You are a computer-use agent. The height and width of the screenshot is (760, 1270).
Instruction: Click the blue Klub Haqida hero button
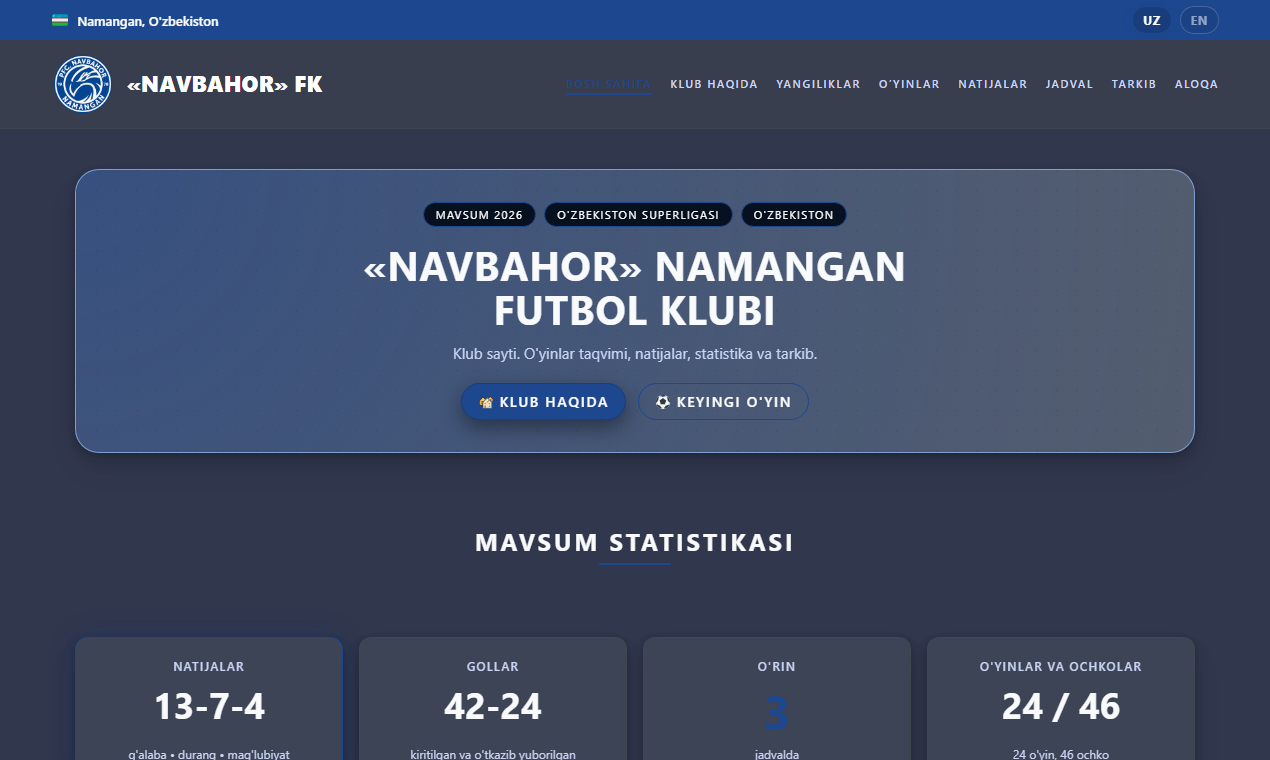click(x=543, y=402)
